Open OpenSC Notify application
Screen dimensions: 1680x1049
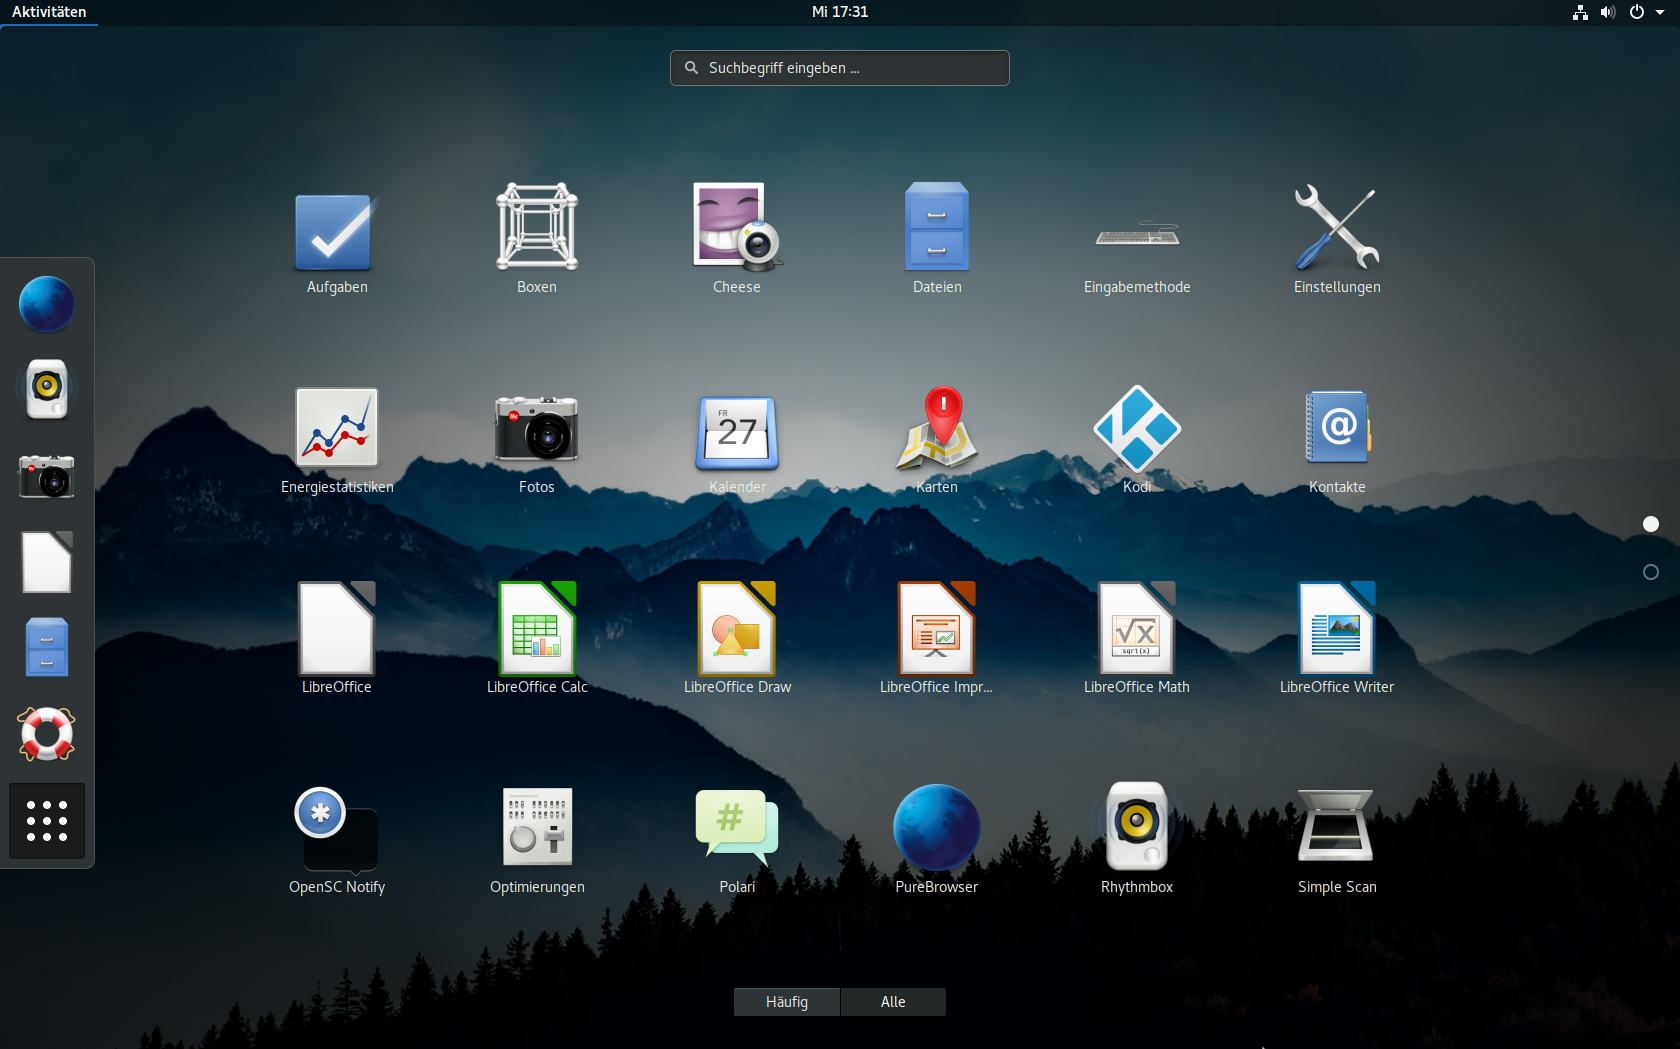click(x=337, y=828)
